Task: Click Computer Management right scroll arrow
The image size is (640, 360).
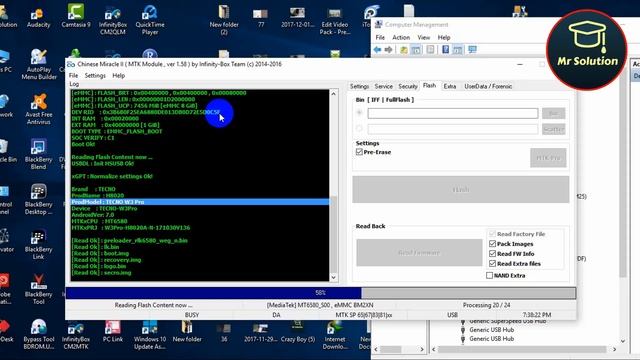Action: (614, 349)
